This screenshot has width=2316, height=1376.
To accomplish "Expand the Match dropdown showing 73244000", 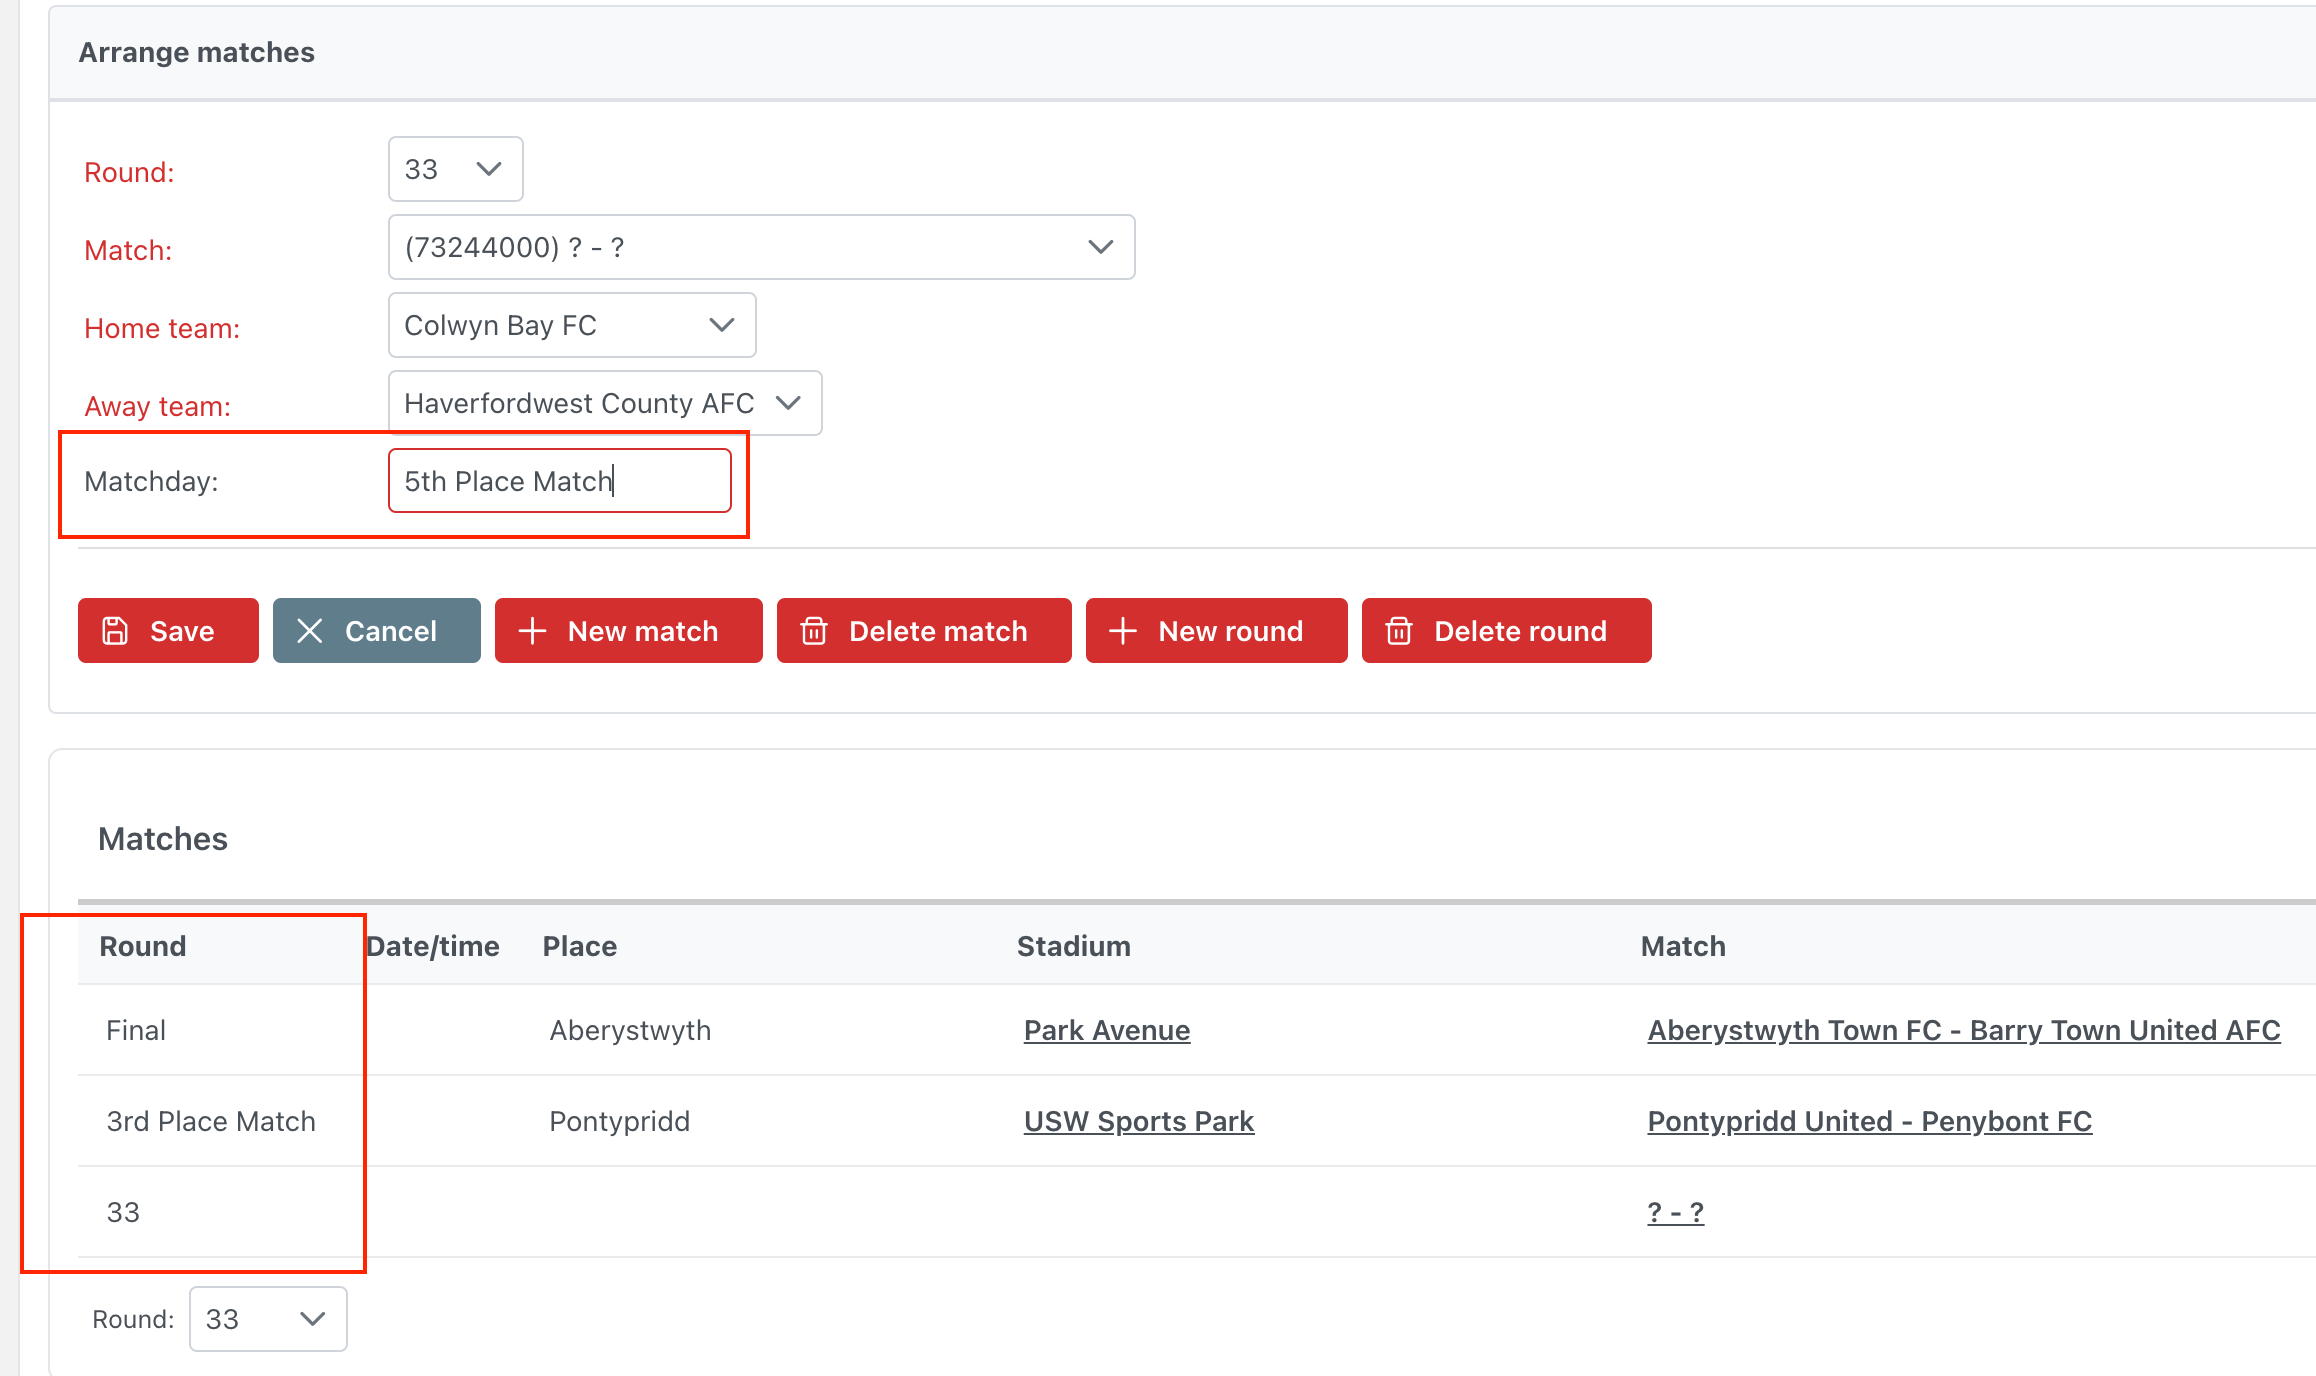I will (x=761, y=247).
